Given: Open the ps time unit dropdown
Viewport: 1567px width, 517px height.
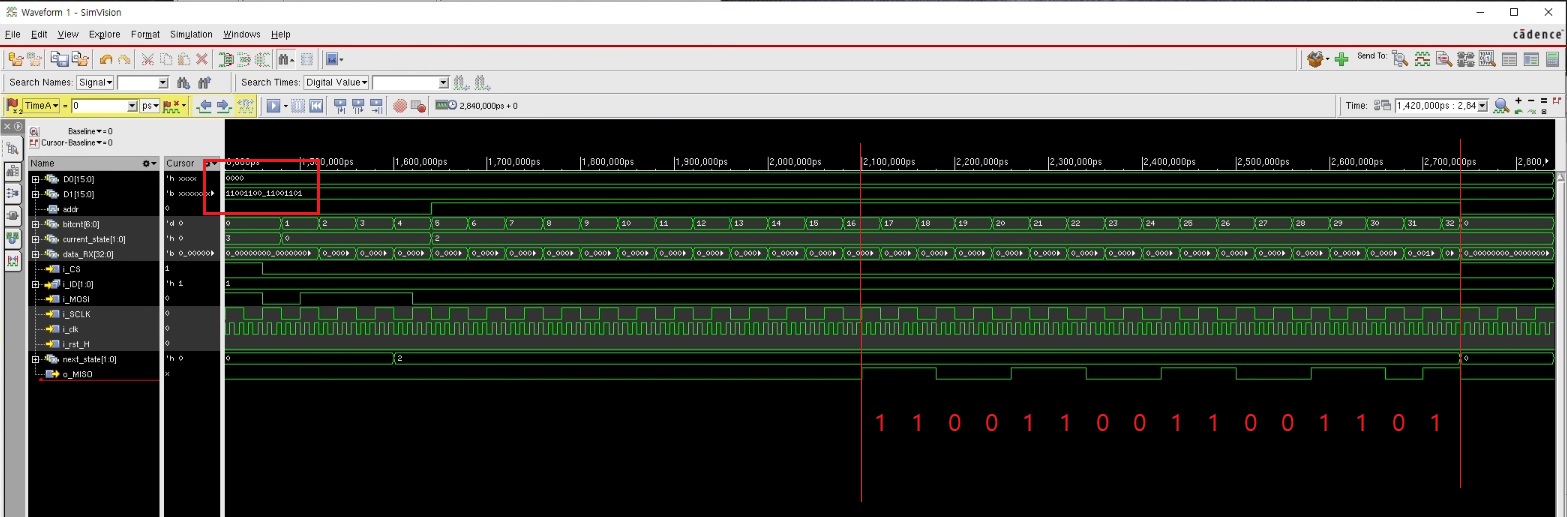Looking at the screenshot, I should [x=149, y=105].
